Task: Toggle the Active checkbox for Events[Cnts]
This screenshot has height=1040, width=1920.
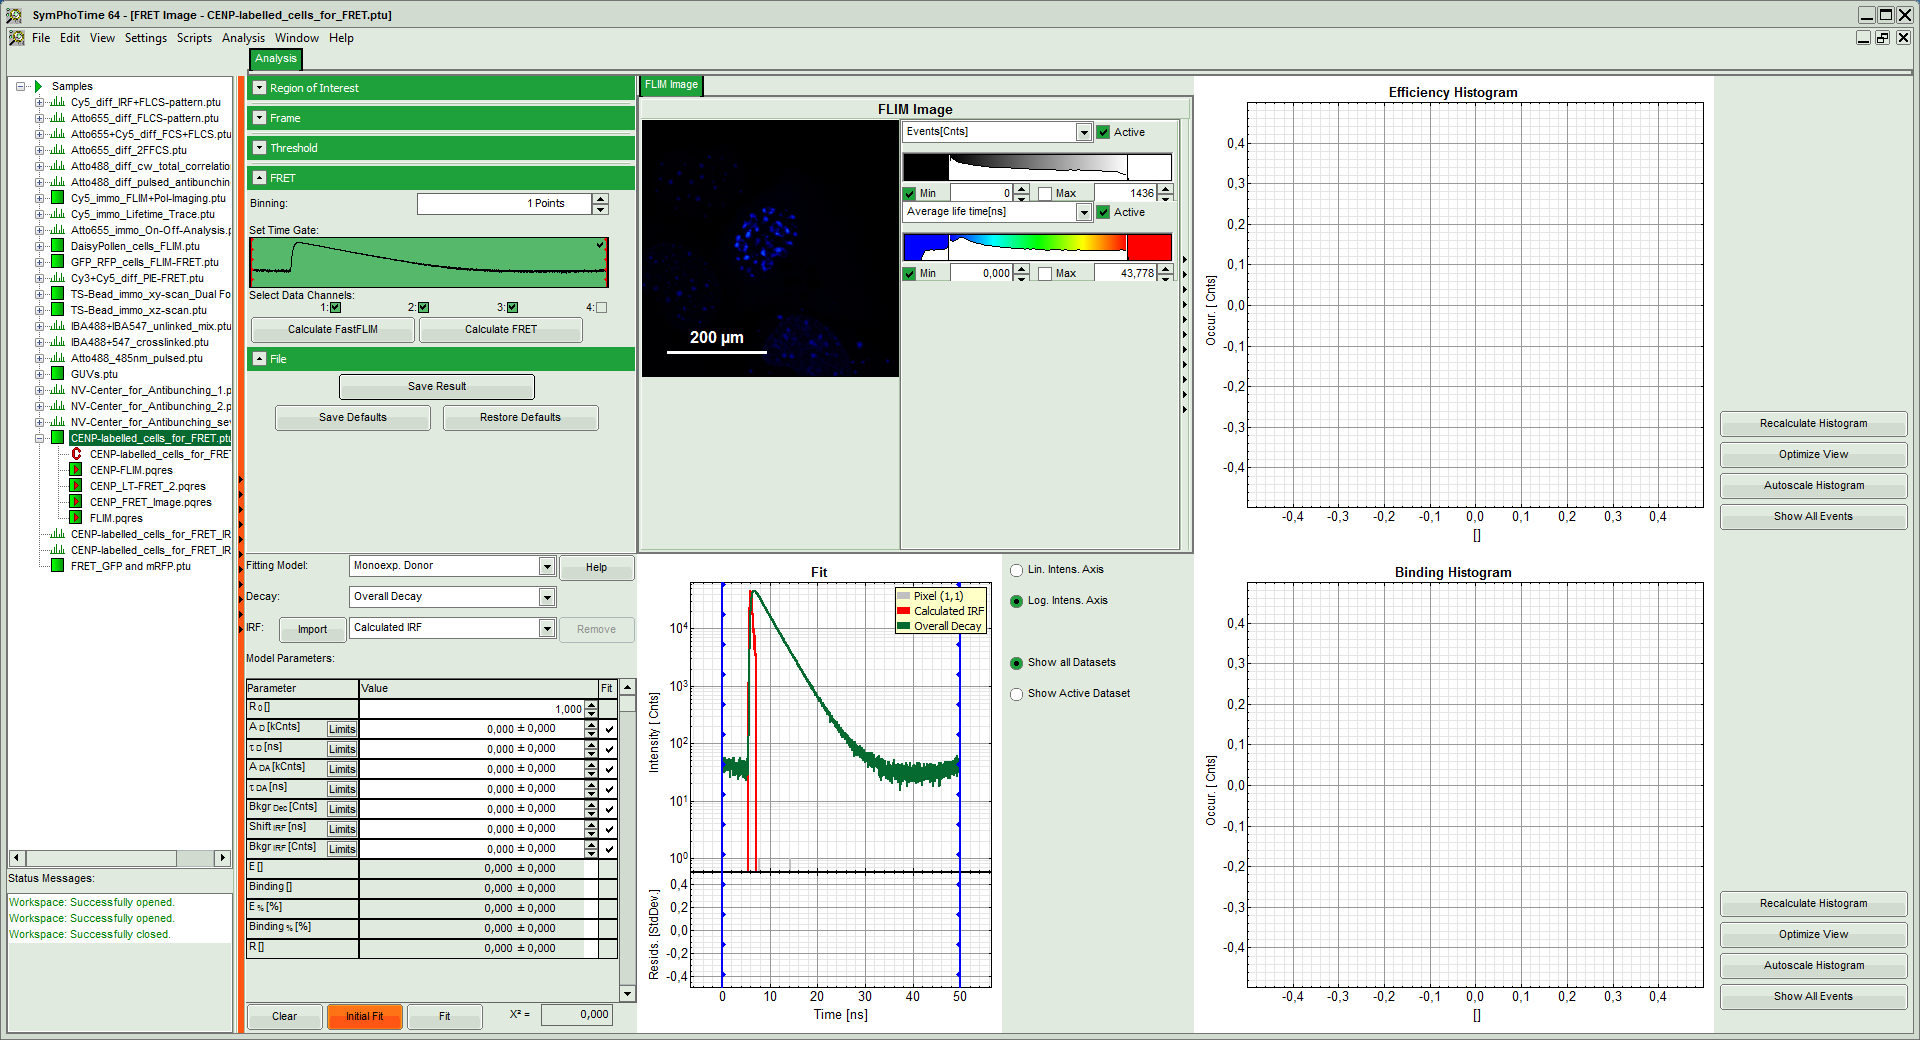Action: click(1103, 132)
